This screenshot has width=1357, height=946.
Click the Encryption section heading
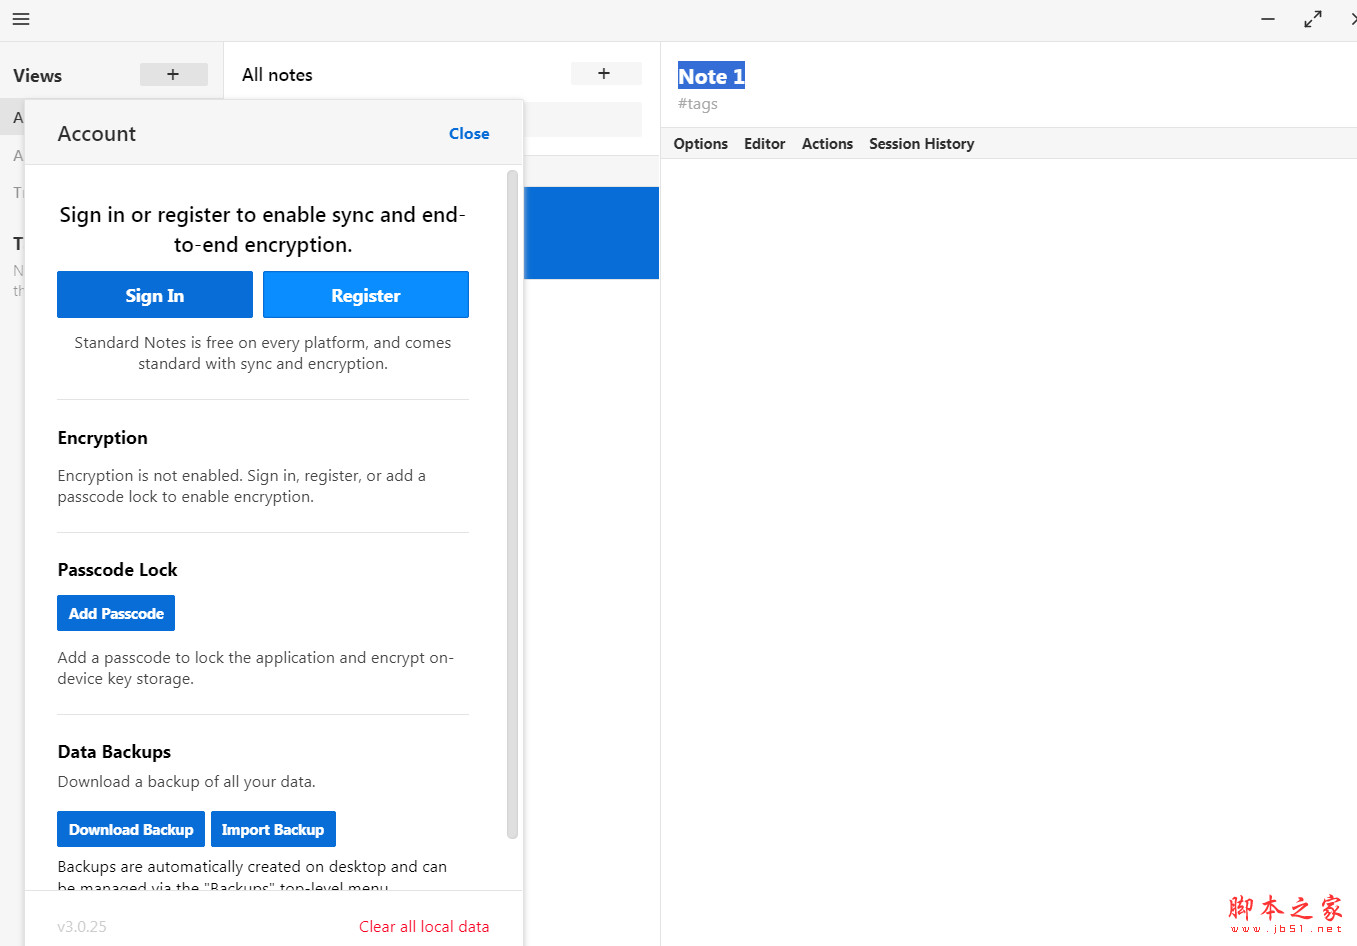(103, 438)
